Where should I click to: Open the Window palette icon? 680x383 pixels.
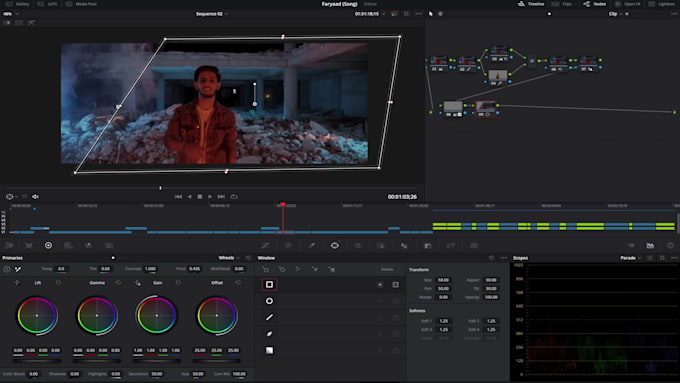[335, 246]
